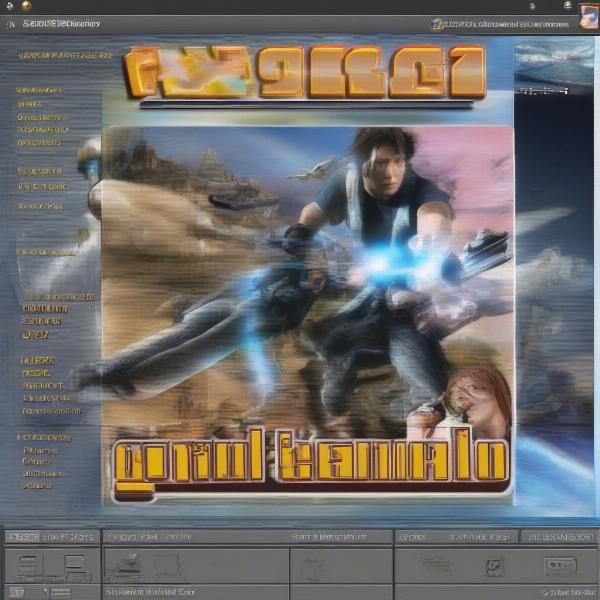Click the orange sphere icon in the top bar
This screenshot has height=600, width=600.
coord(26,6)
